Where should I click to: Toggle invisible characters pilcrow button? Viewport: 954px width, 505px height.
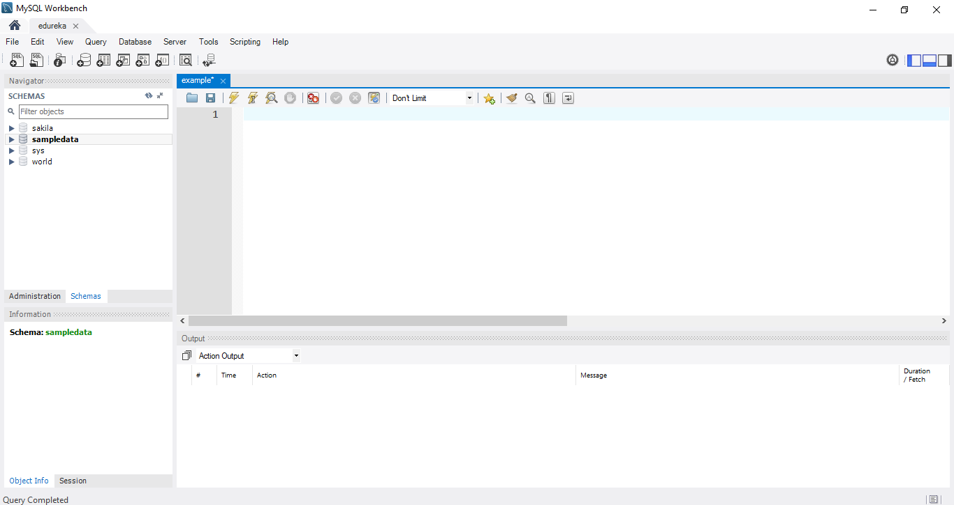click(x=549, y=98)
